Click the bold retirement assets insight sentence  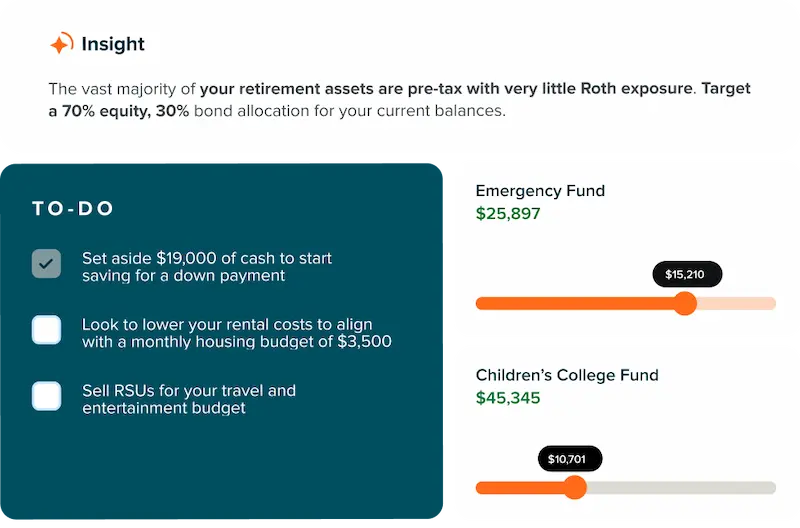(x=445, y=88)
